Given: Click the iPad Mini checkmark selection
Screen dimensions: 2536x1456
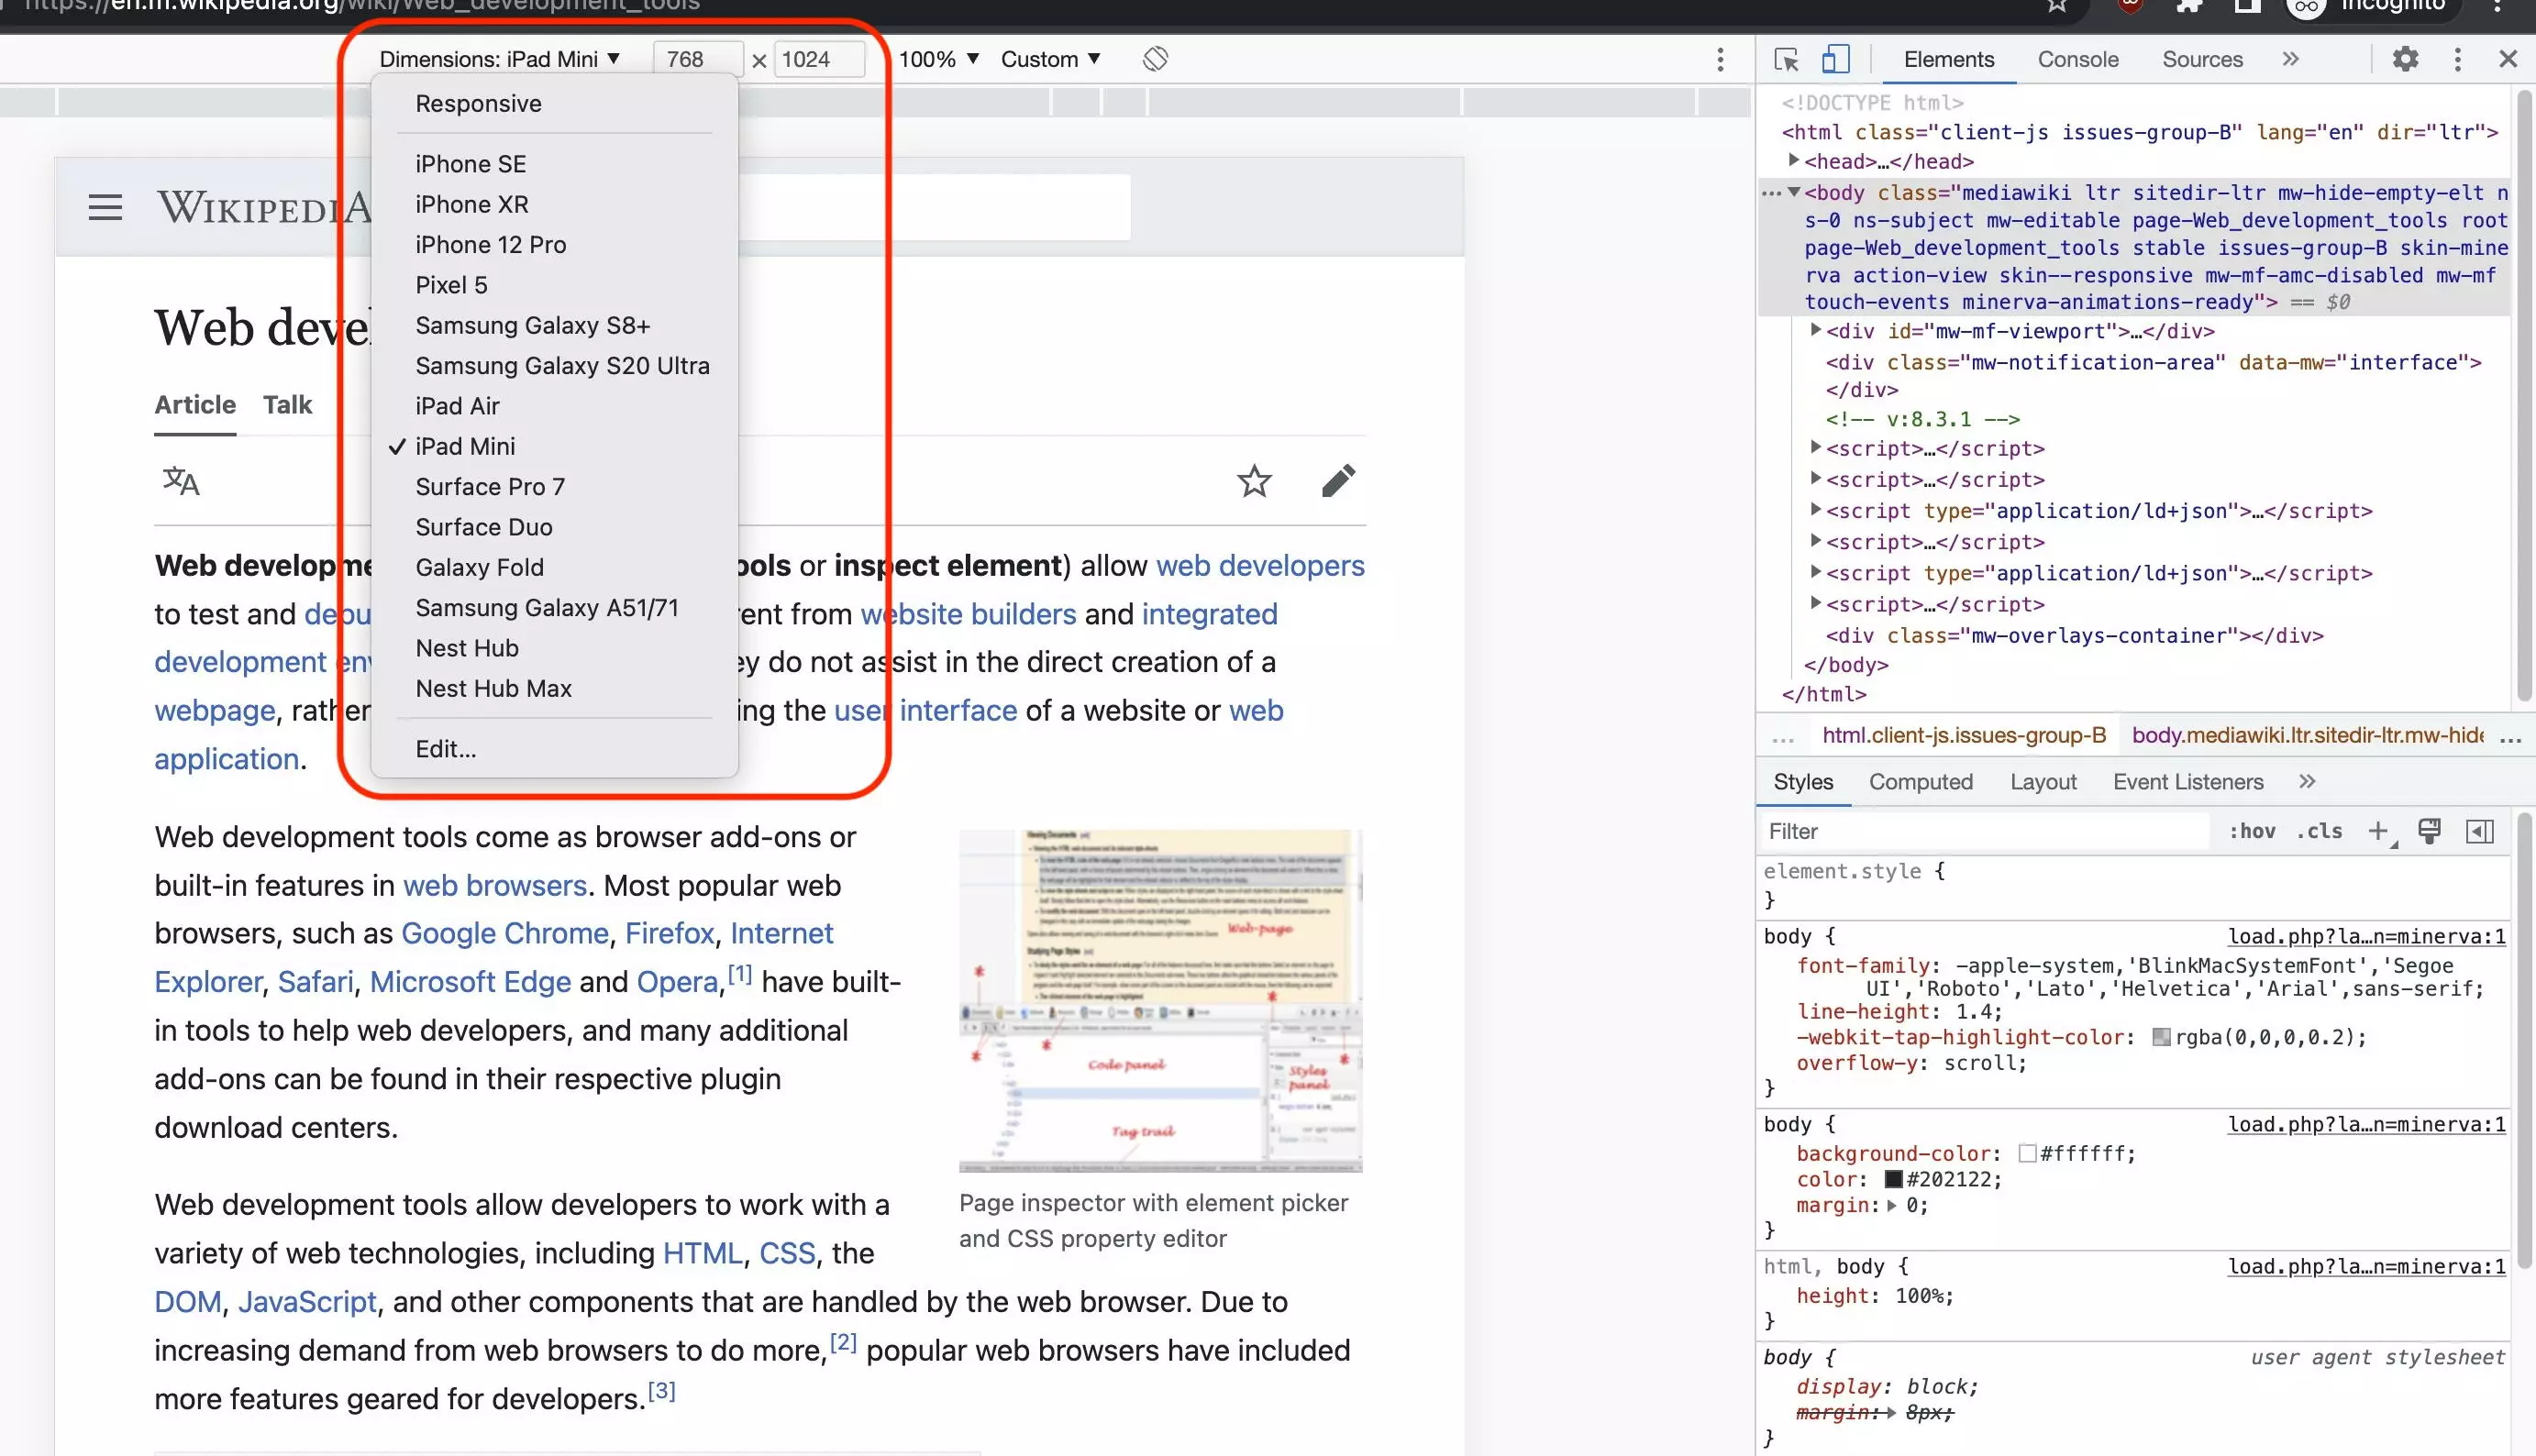Looking at the screenshot, I should point(465,446).
